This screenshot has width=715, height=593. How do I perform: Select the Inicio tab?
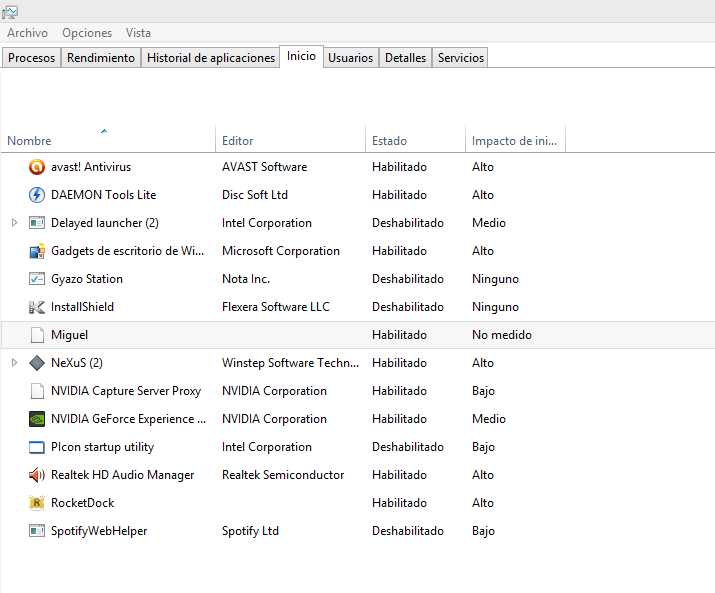301,57
